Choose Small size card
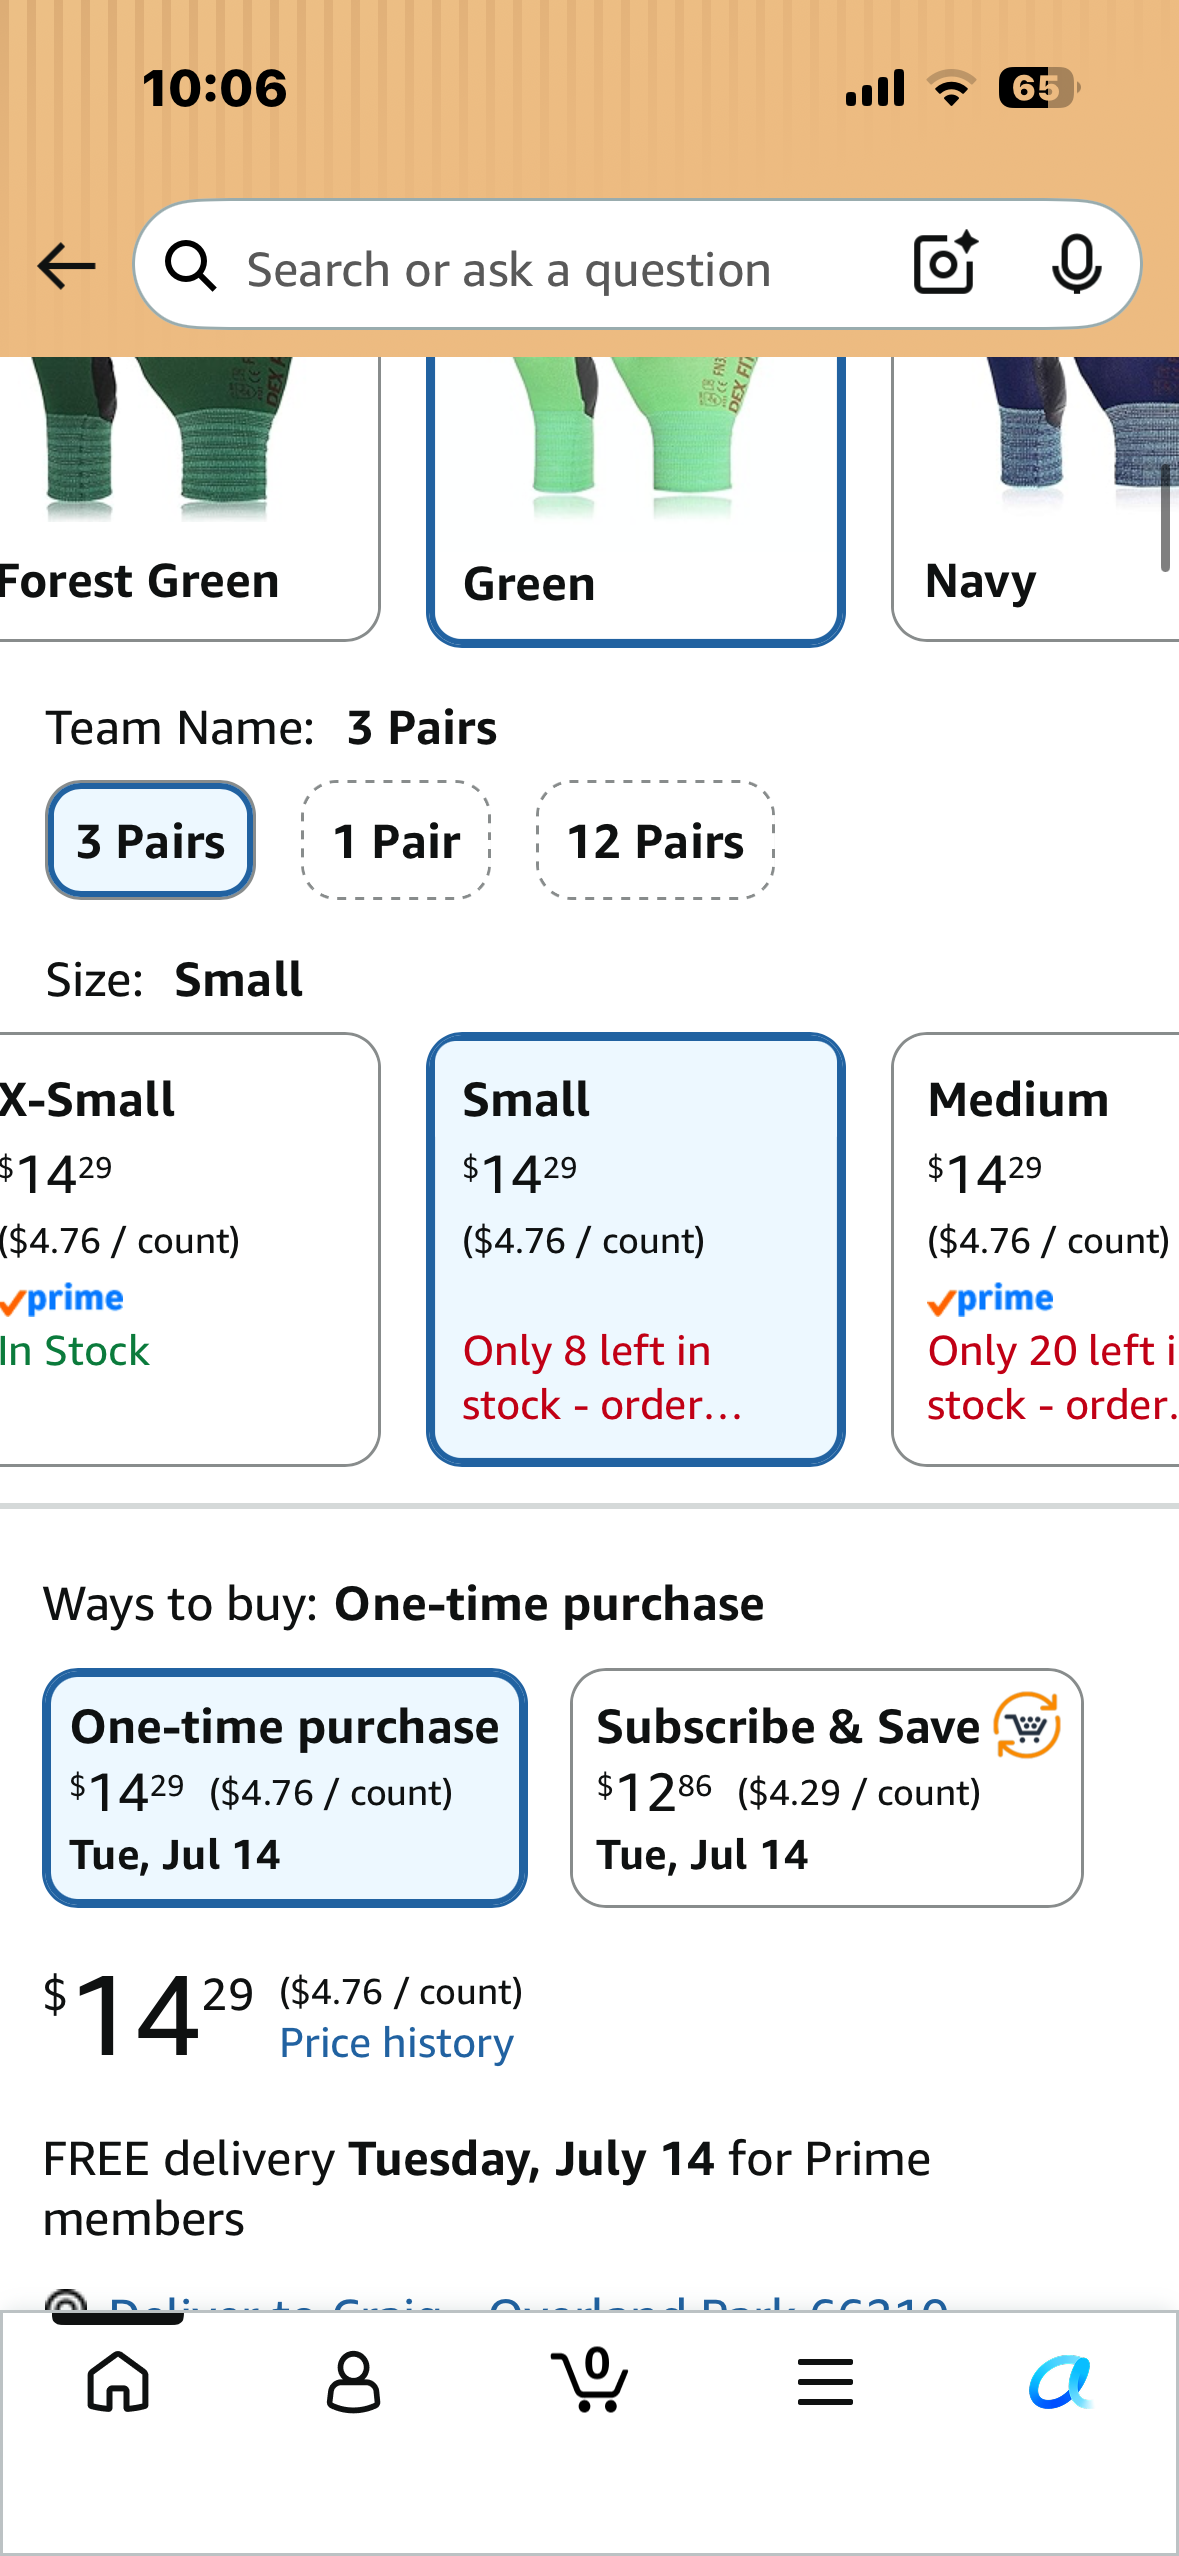Image resolution: width=1179 pixels, height=2556 pixels. click(x=636, y=1249)
